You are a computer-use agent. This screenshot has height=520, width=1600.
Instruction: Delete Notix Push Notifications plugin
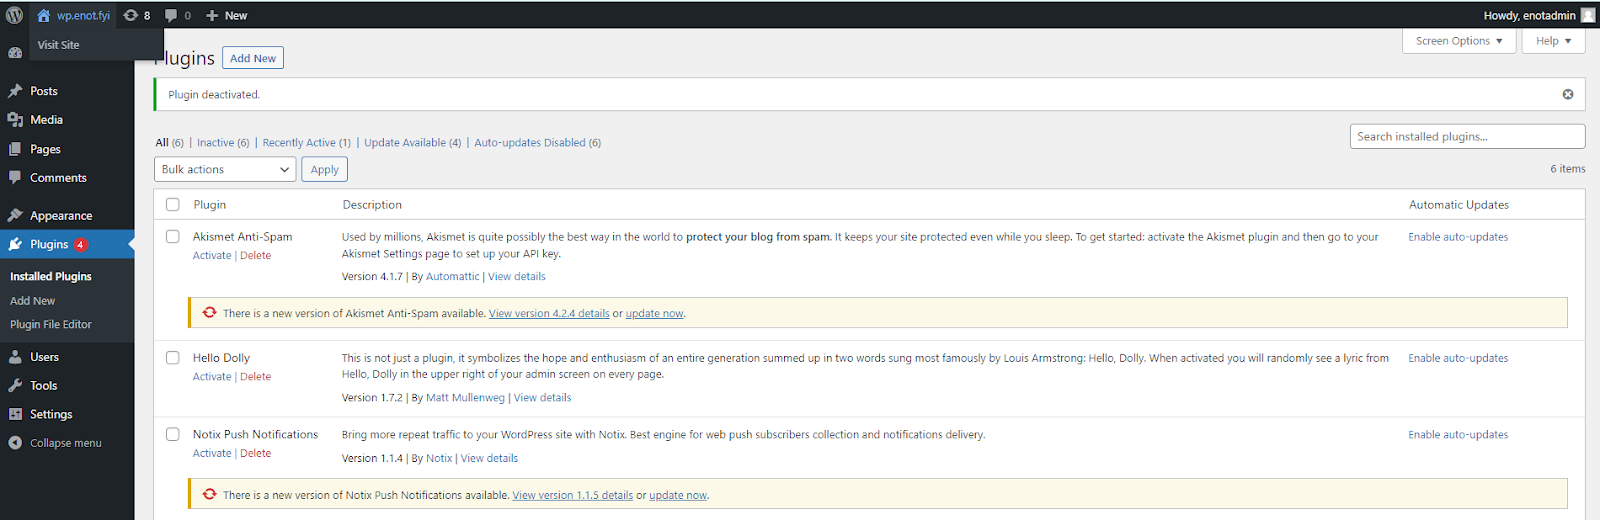tap(256, 454)
